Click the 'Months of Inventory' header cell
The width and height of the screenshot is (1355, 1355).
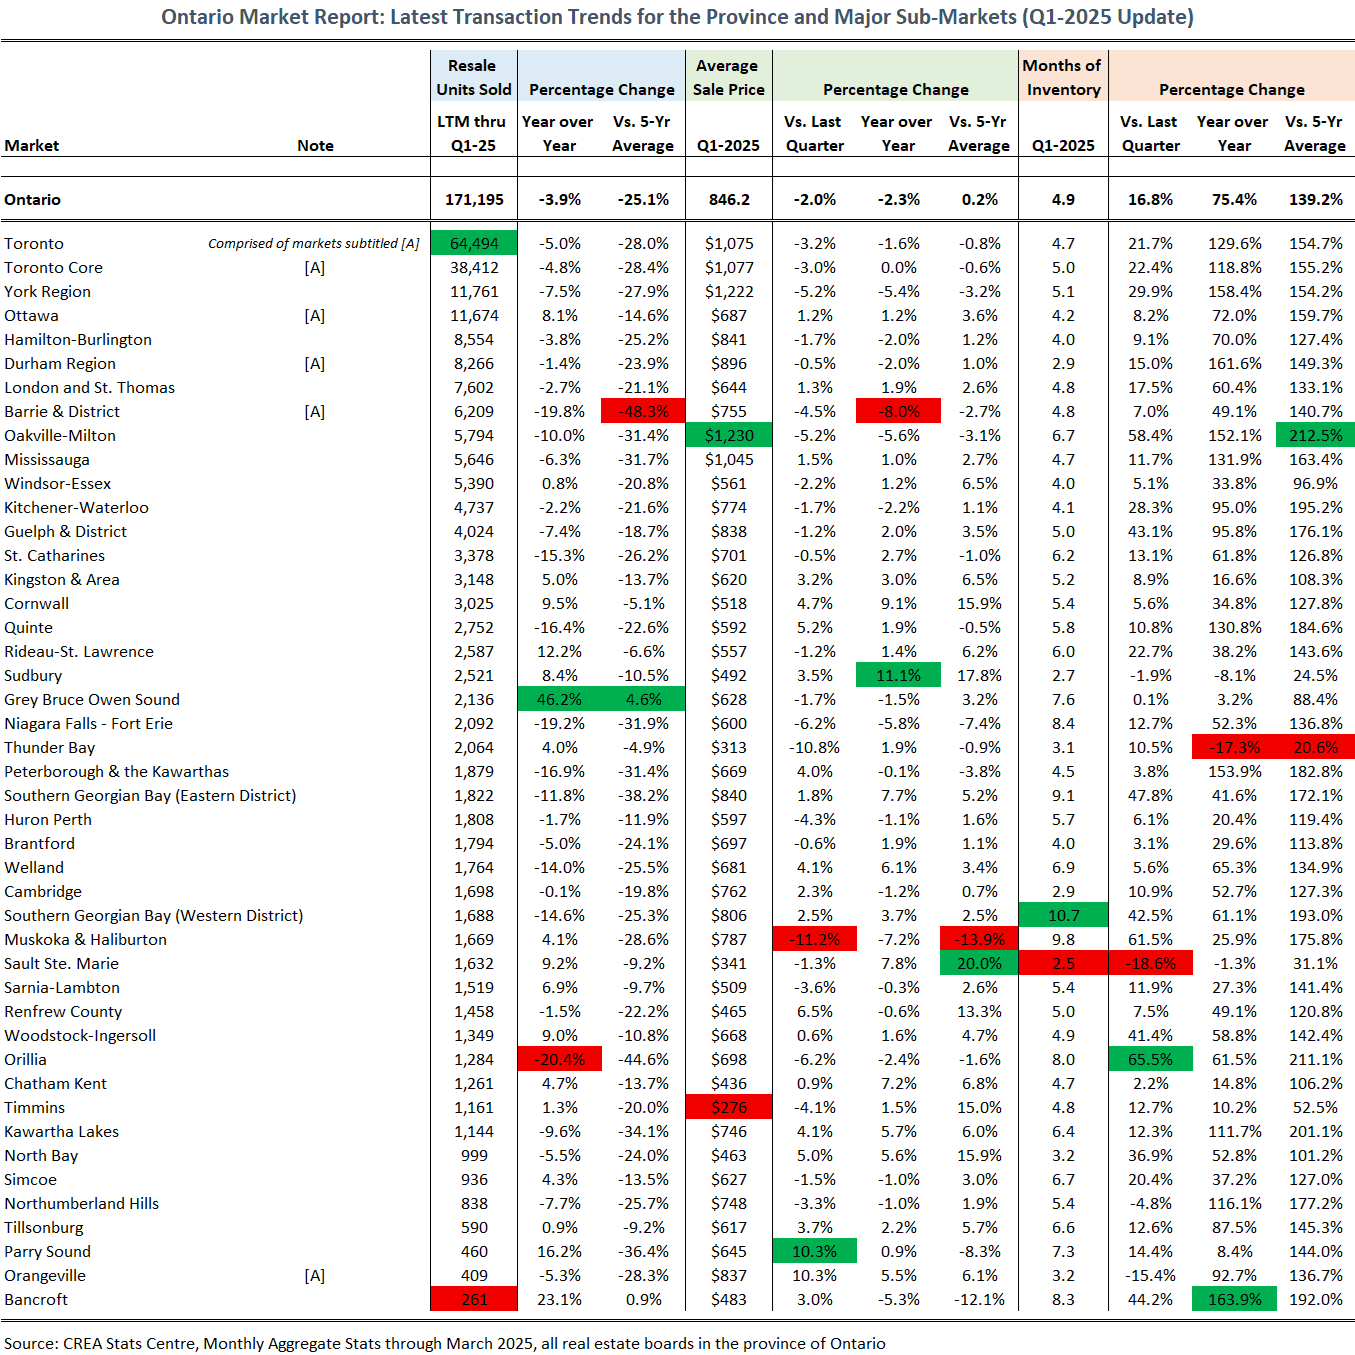(1063, 78)
